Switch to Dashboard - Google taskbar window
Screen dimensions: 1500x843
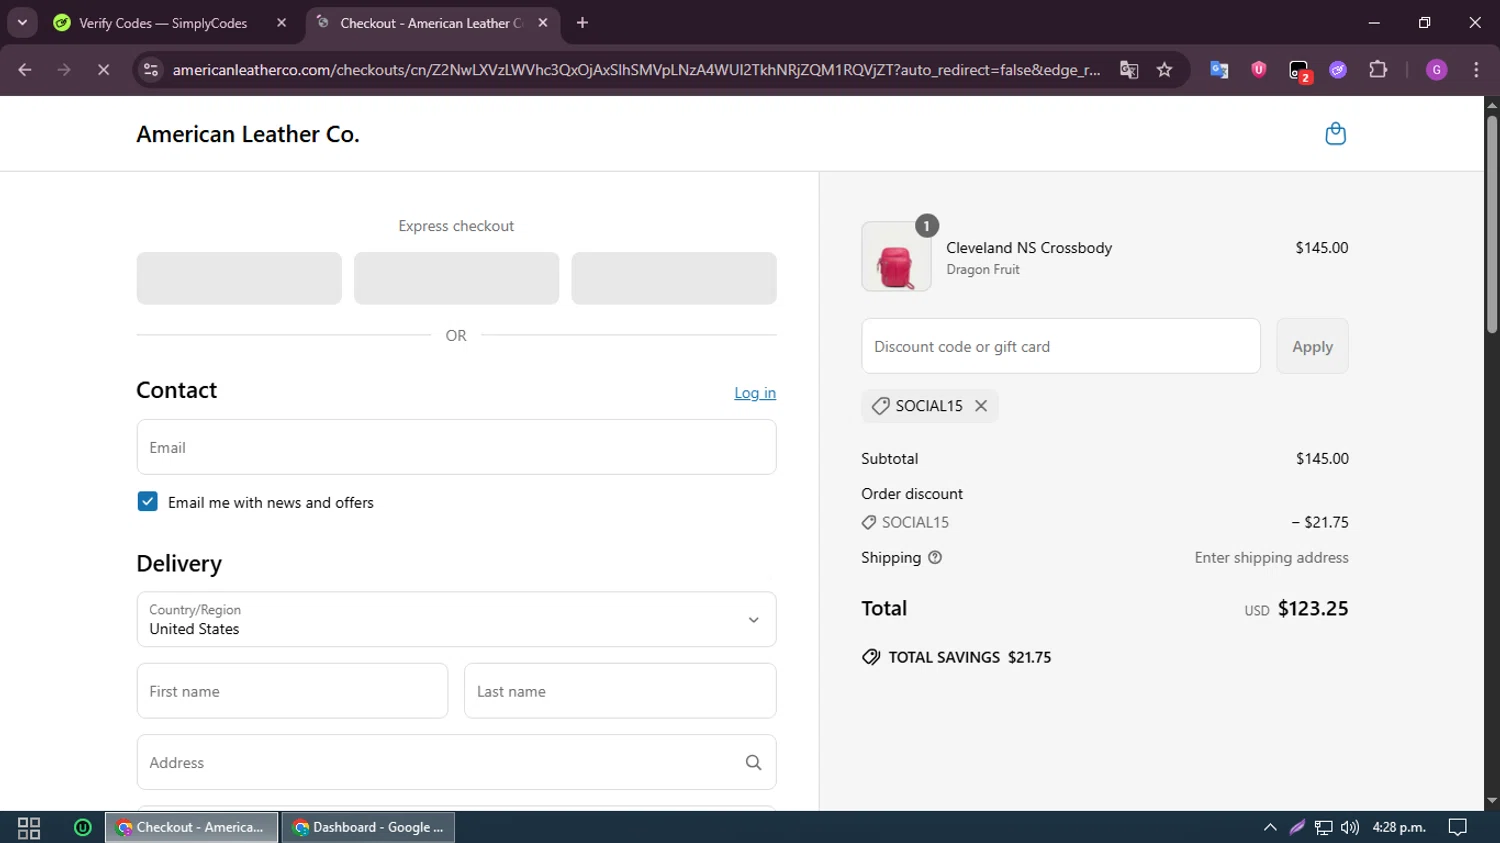point(369,828)
